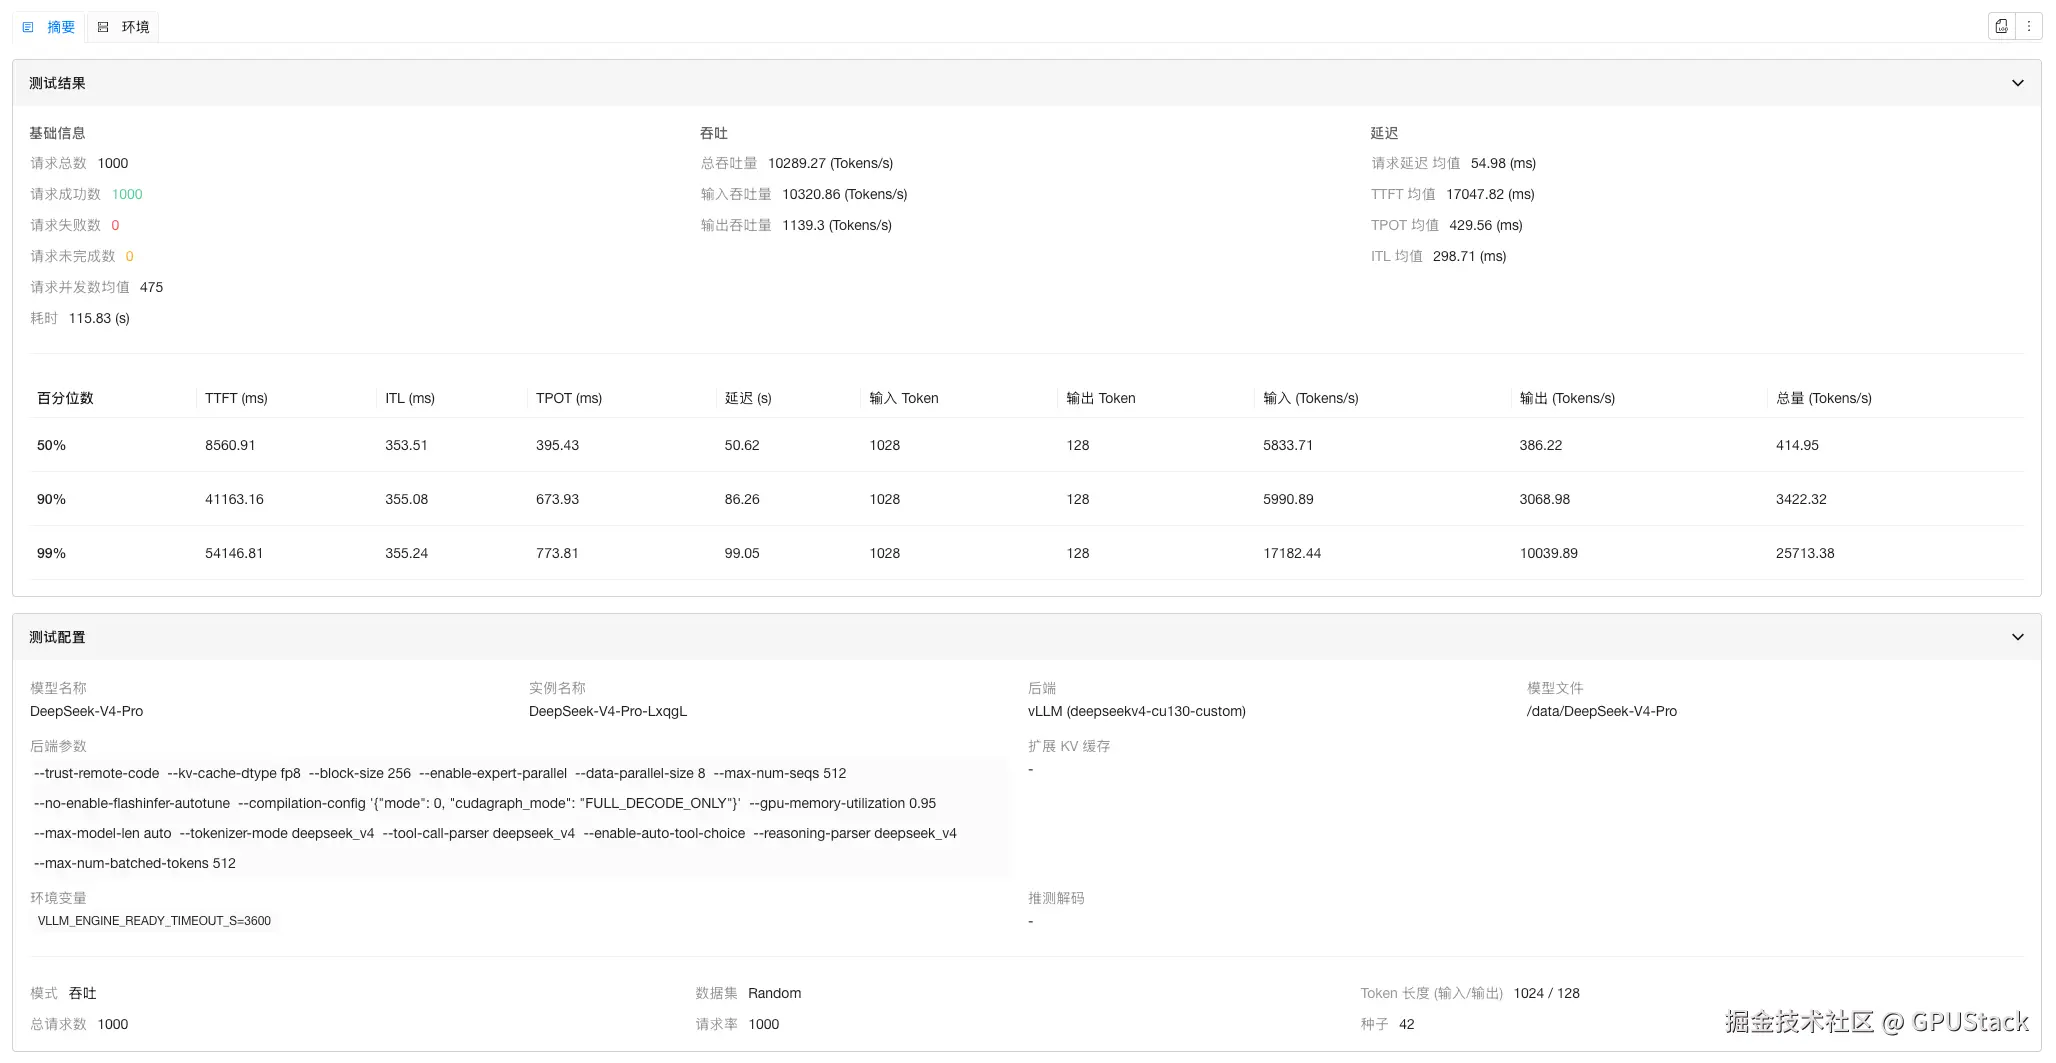Click instance name DeepSeek-V4-Pro-LxqgL
Screen dimensions: 2056x1063
click(x=608, y=711)
